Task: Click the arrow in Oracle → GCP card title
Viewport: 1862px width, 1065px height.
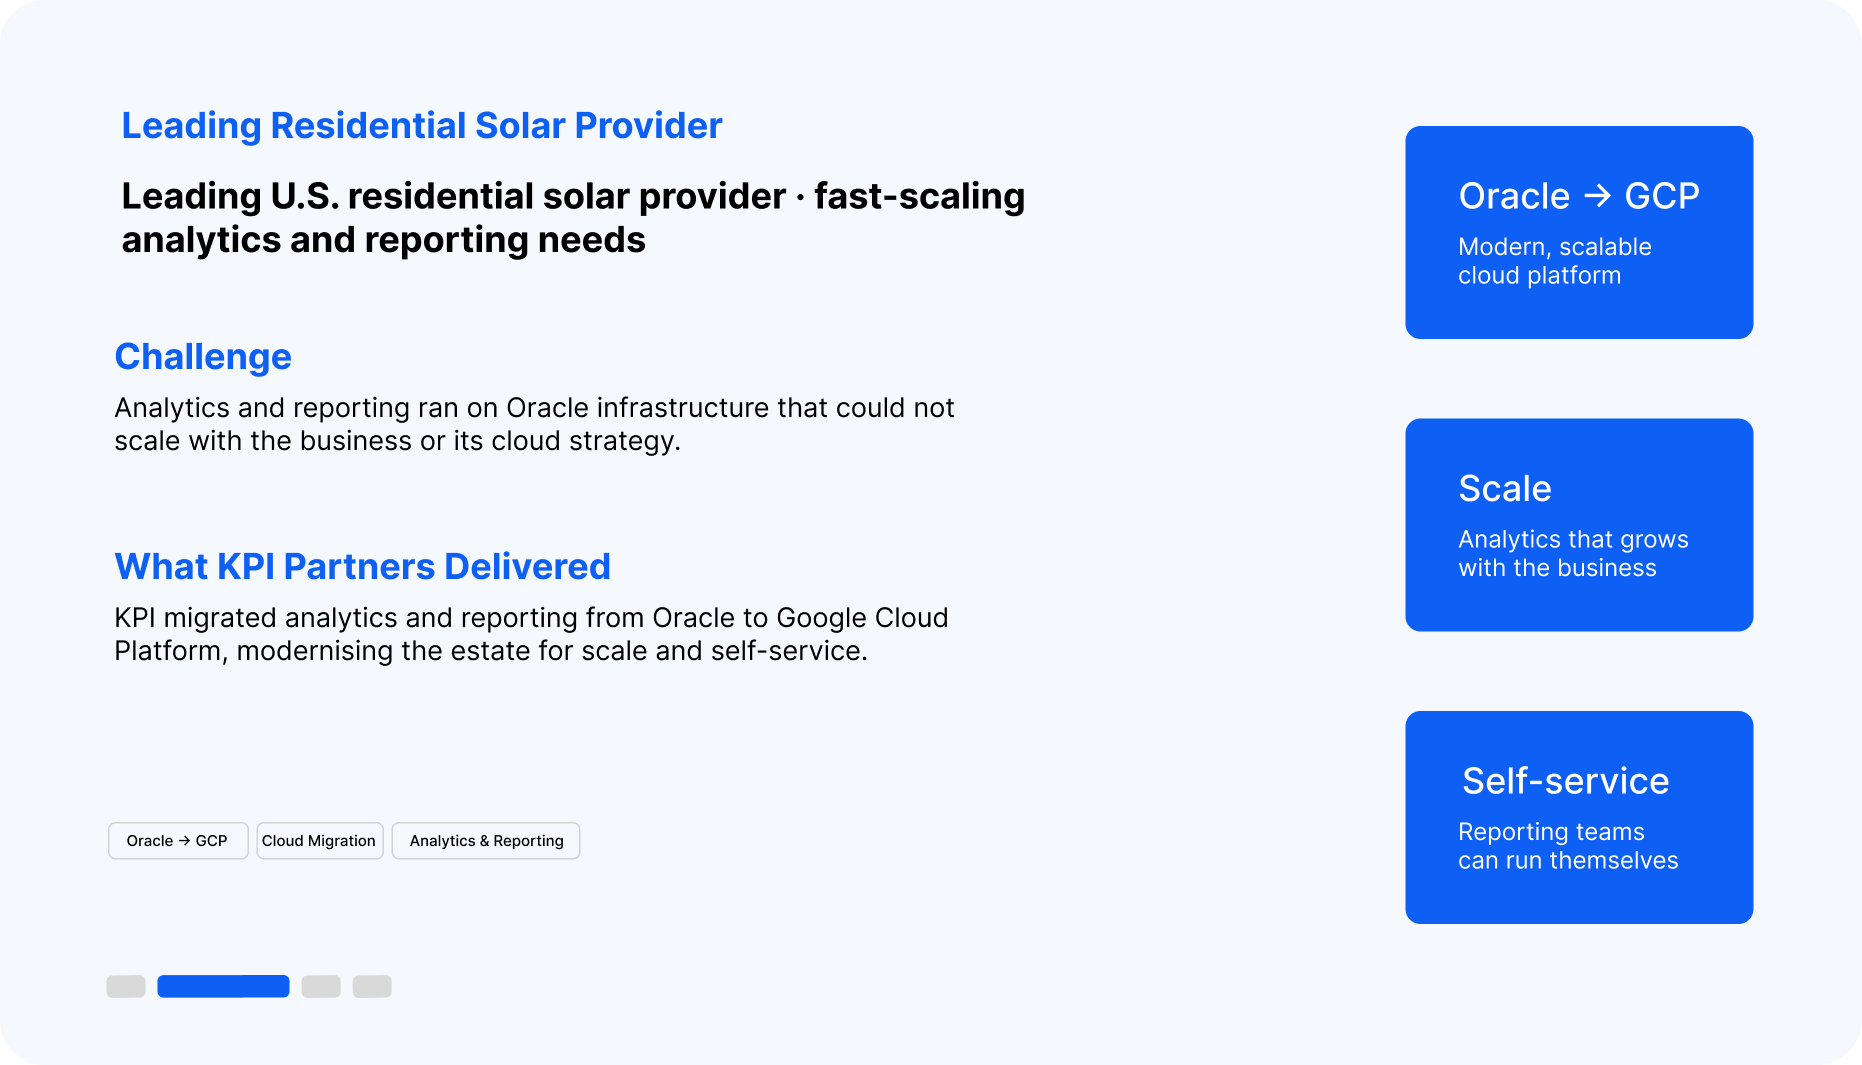Action: tap(1597, 195)
